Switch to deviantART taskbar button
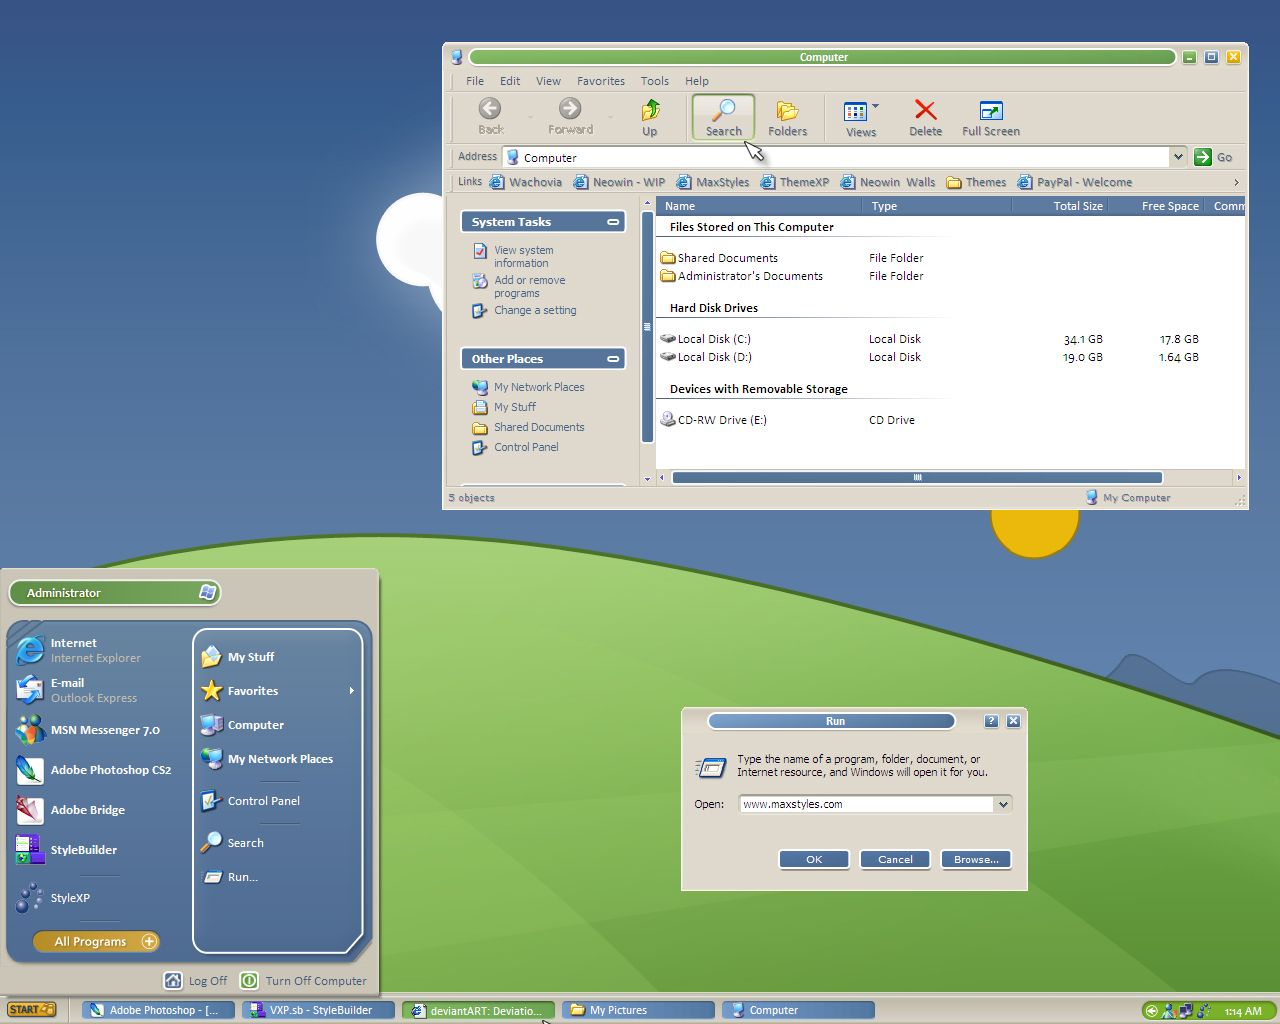The width and height of the screenshot is (1280, 1024). (x=478, y=1010)
